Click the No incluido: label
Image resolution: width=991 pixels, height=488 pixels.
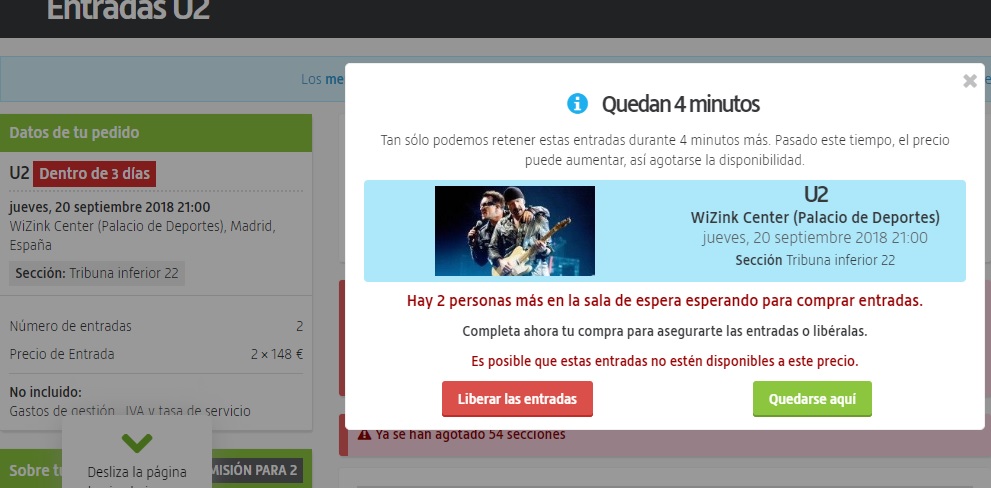click(x=46, y=392)
